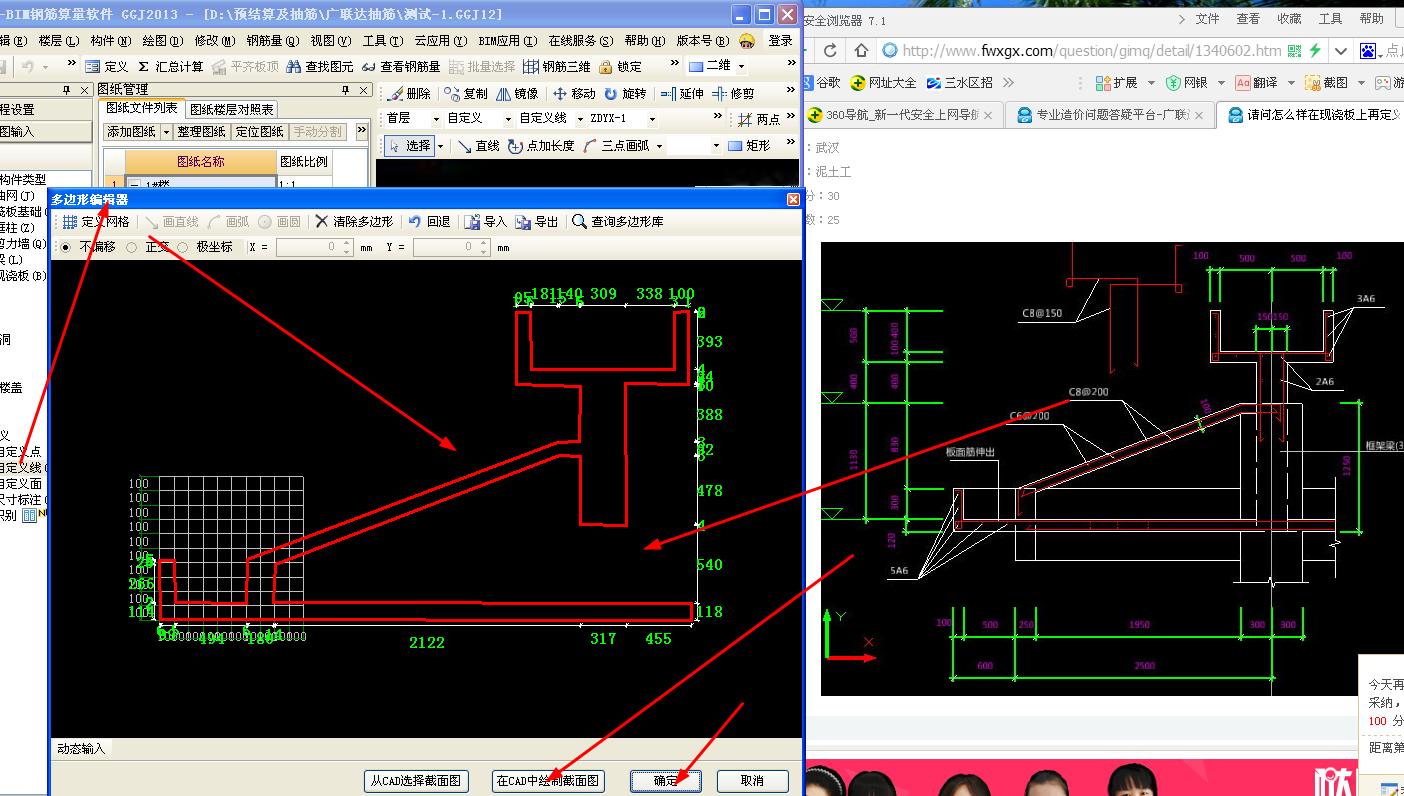Screen dimensions: 1404x796
Task: Open the 在线服务 menu
Action: point(579,41)
